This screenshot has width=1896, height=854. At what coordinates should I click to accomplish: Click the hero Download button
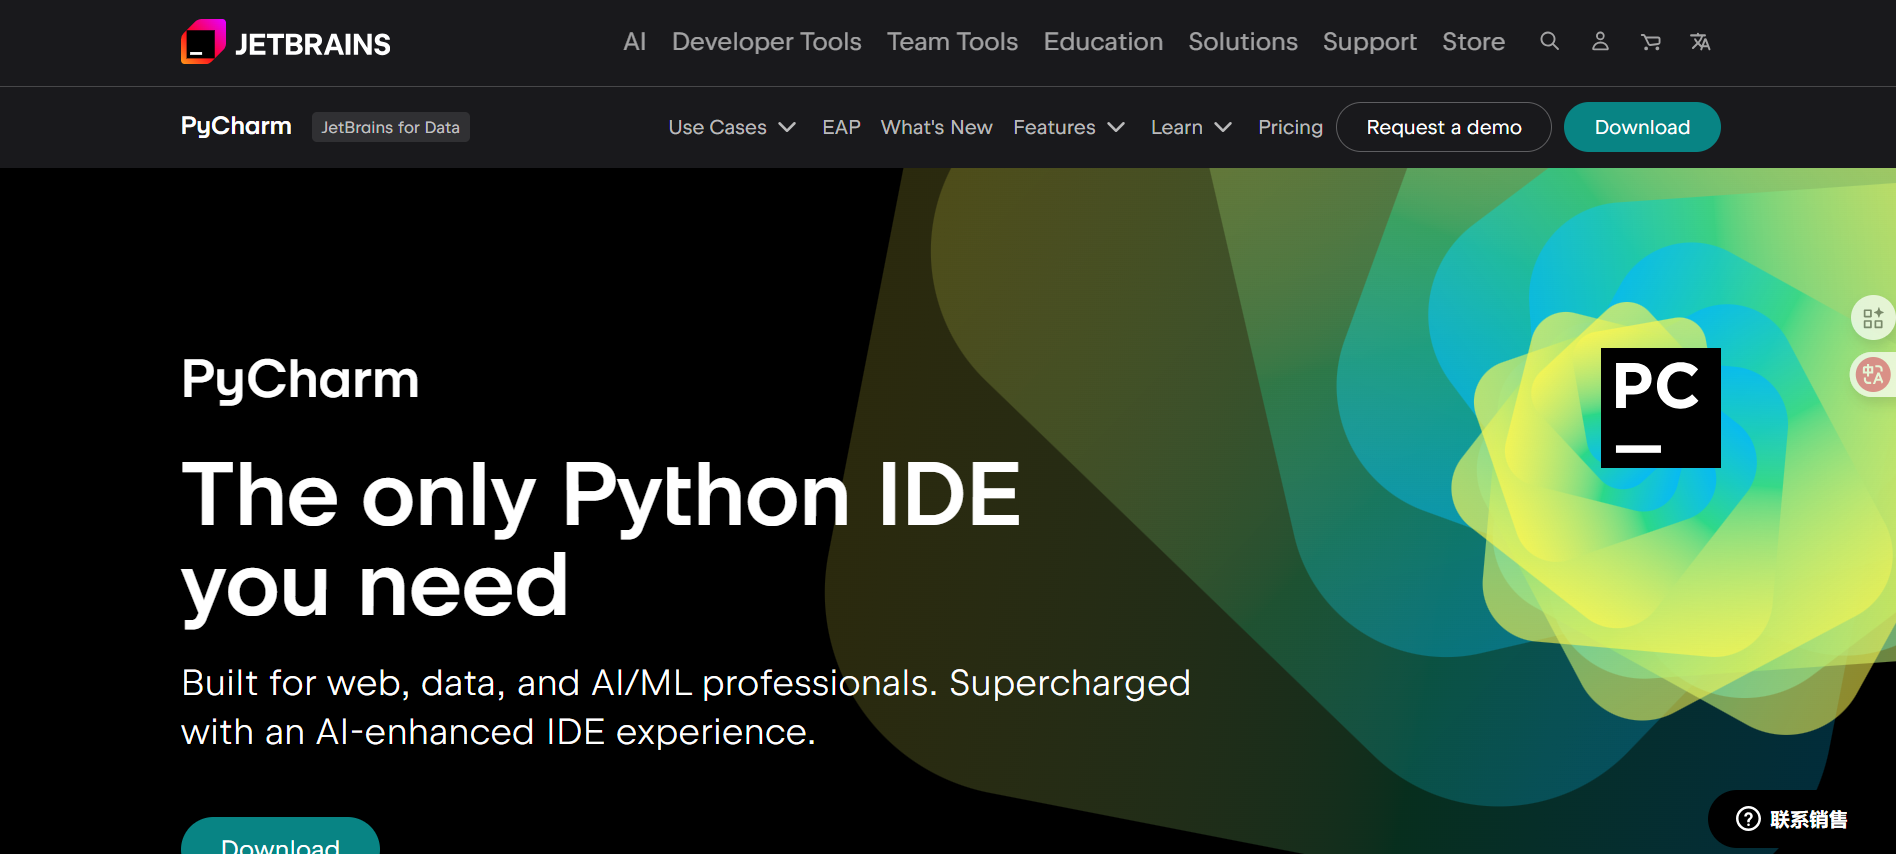(280, 836)
